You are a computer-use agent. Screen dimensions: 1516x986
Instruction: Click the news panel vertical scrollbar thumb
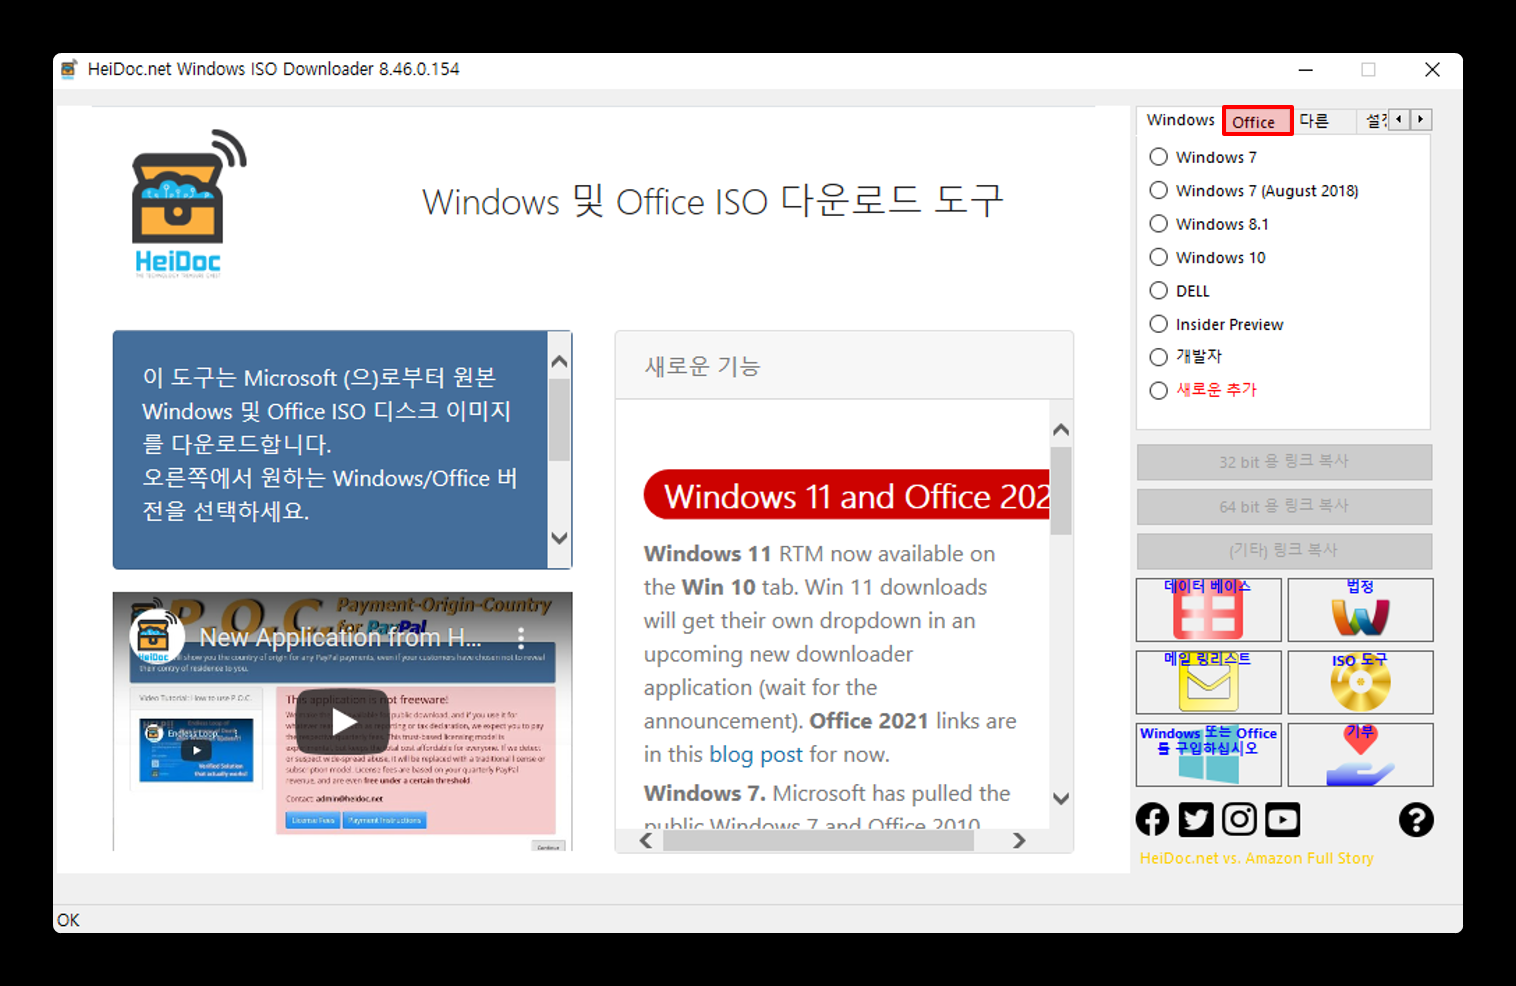(x=1061, y=490)
